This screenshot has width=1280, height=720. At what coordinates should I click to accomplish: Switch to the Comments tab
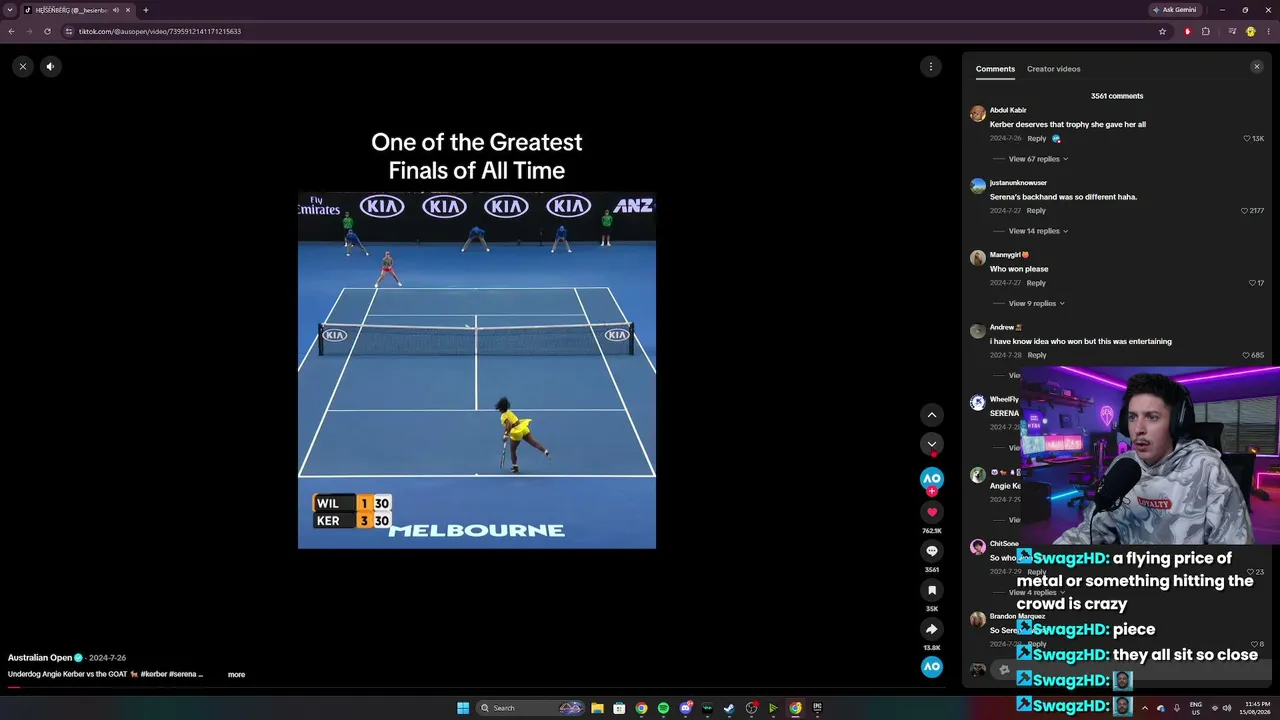(x=995, y=69)
